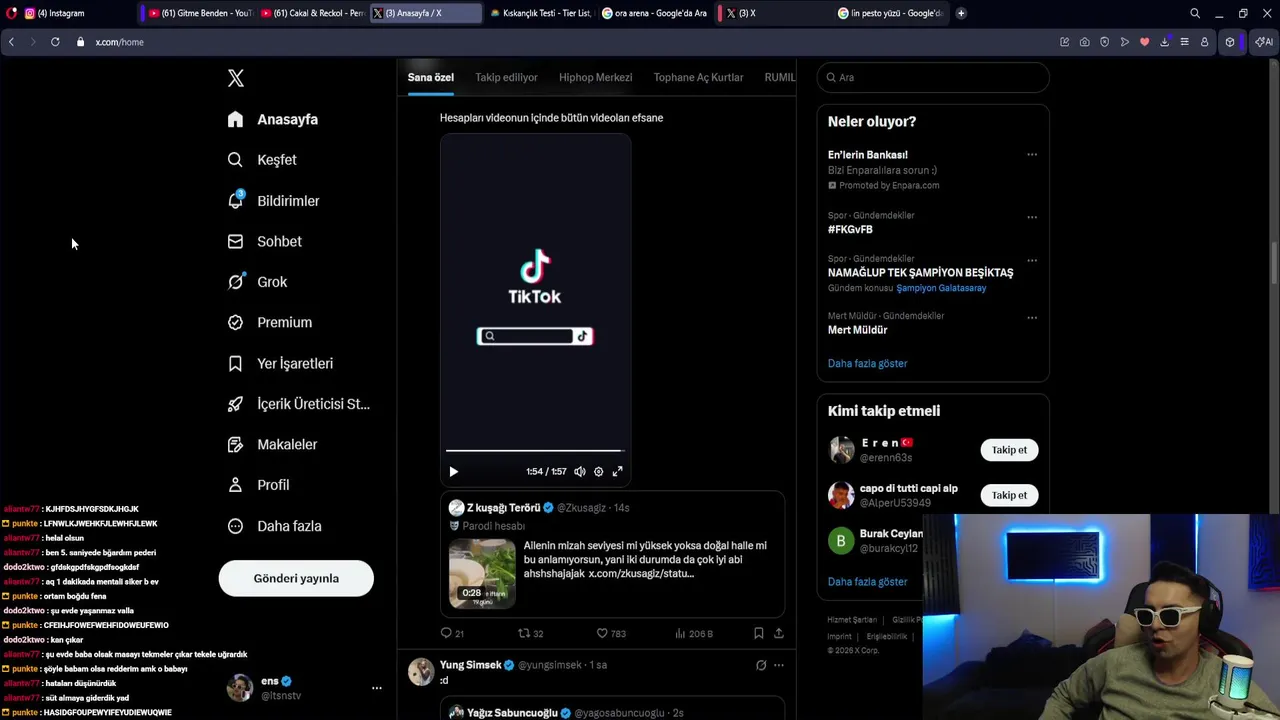This screenshot has height=720, width=1280.
Task: Open browser downloads
Action: (1164, 42)
